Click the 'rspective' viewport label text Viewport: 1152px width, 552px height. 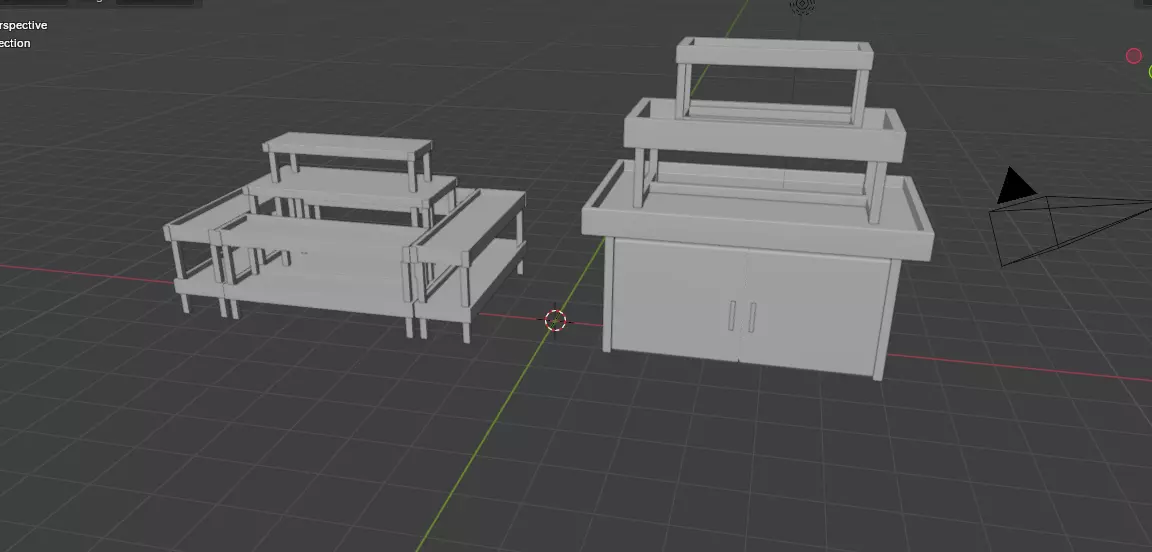[x=24, y=25]
